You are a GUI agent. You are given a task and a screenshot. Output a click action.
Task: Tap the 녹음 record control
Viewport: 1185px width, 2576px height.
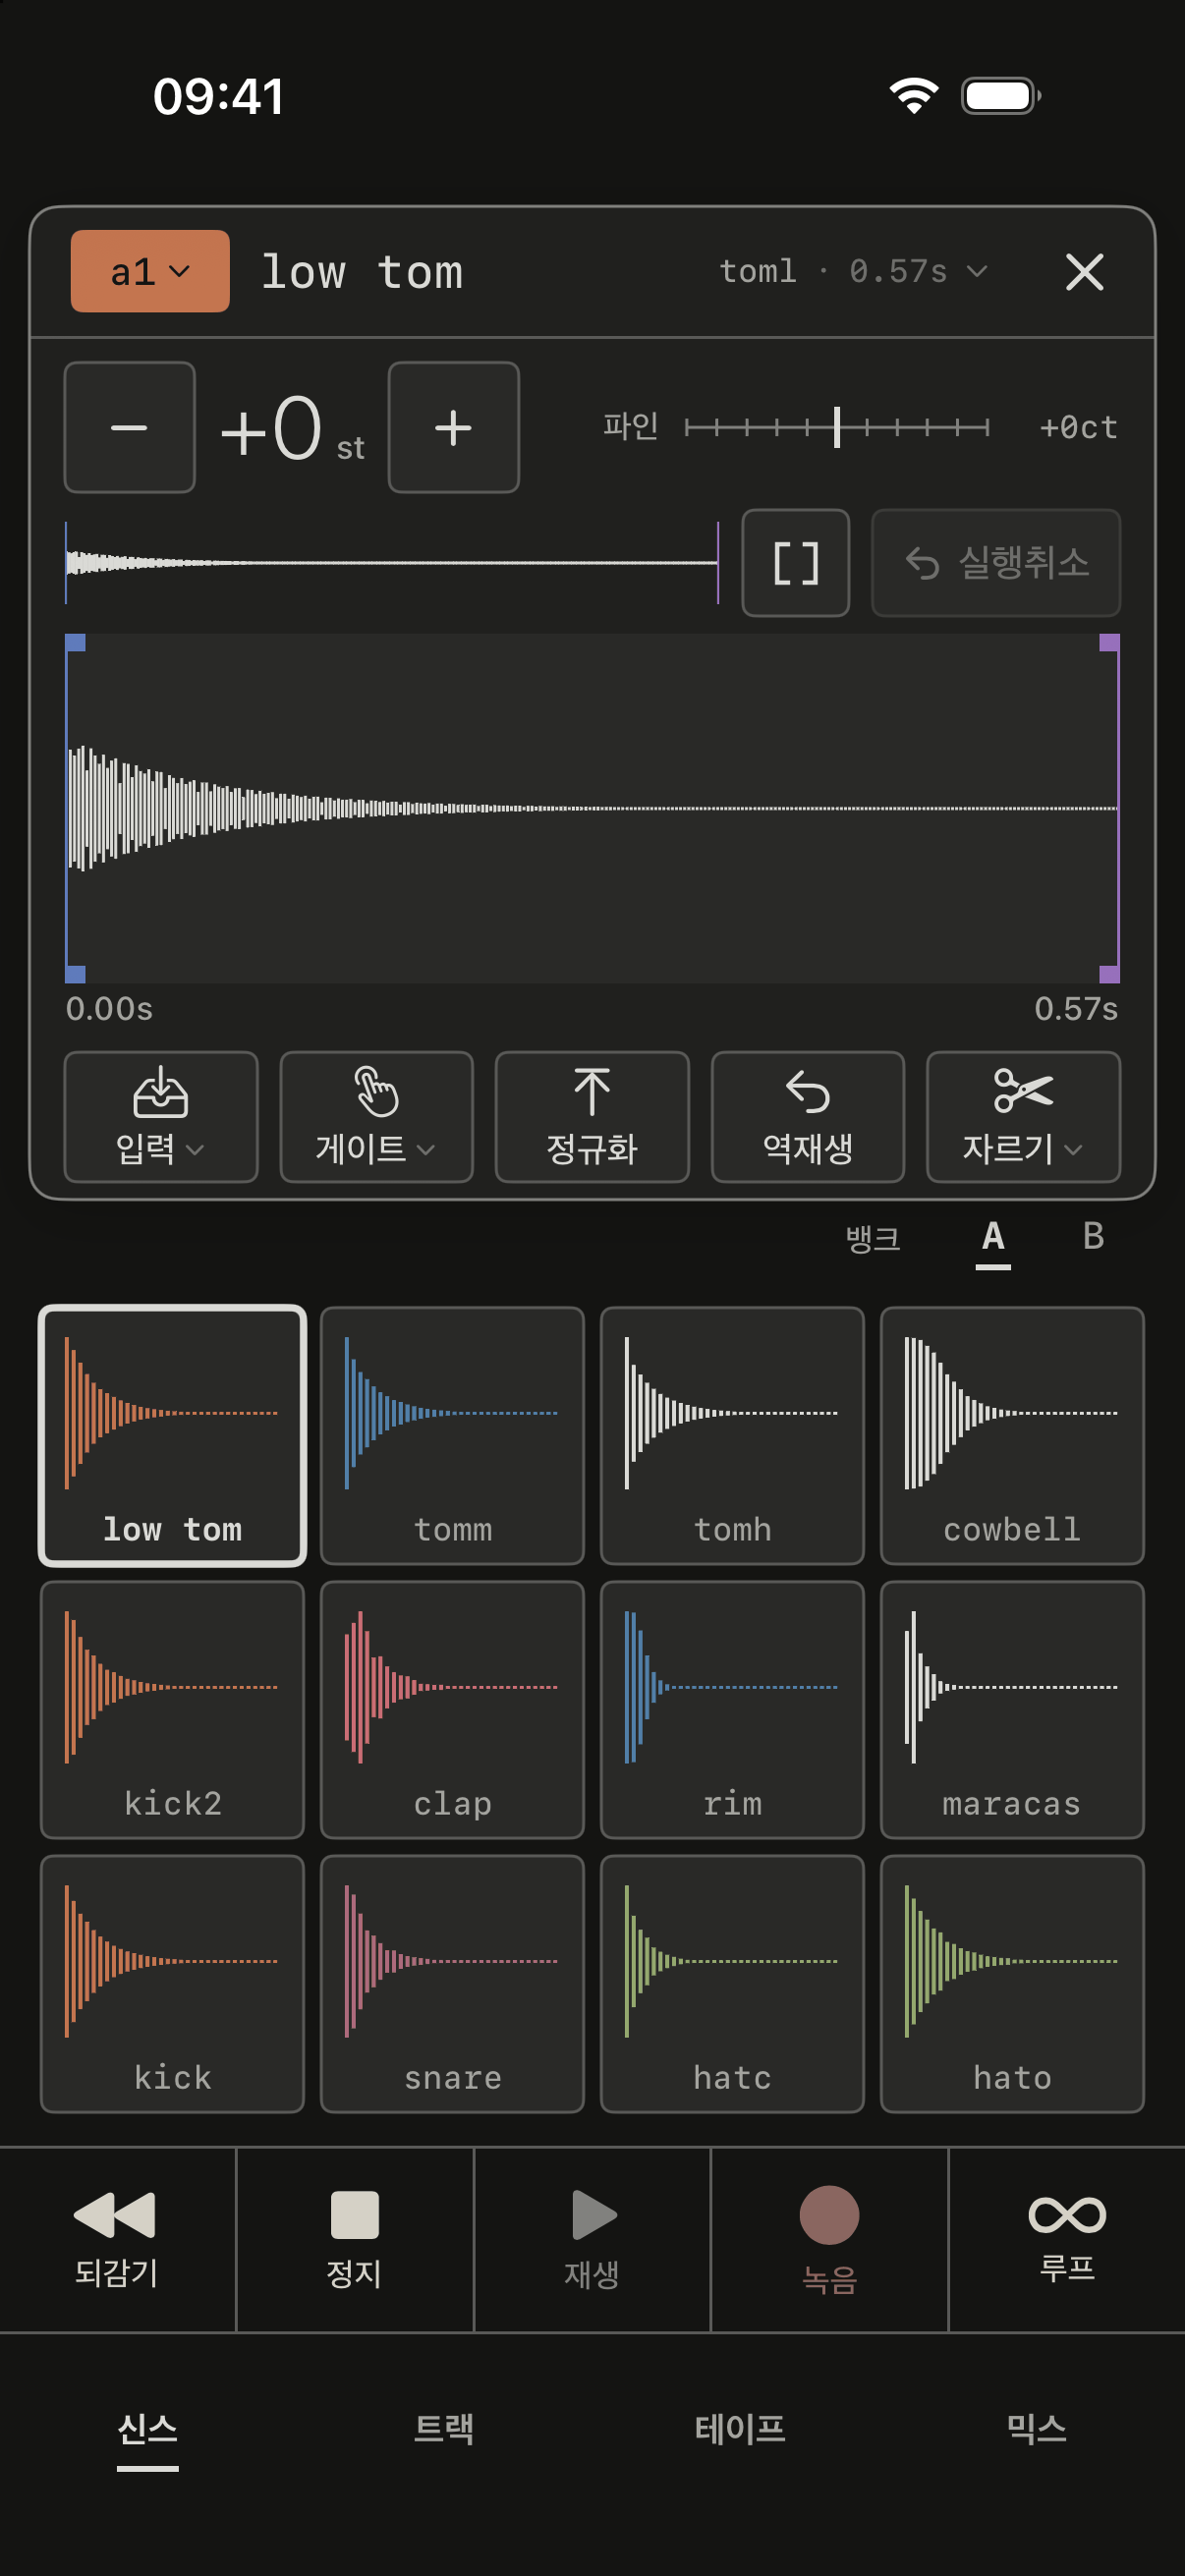[x=829, y=2239]
